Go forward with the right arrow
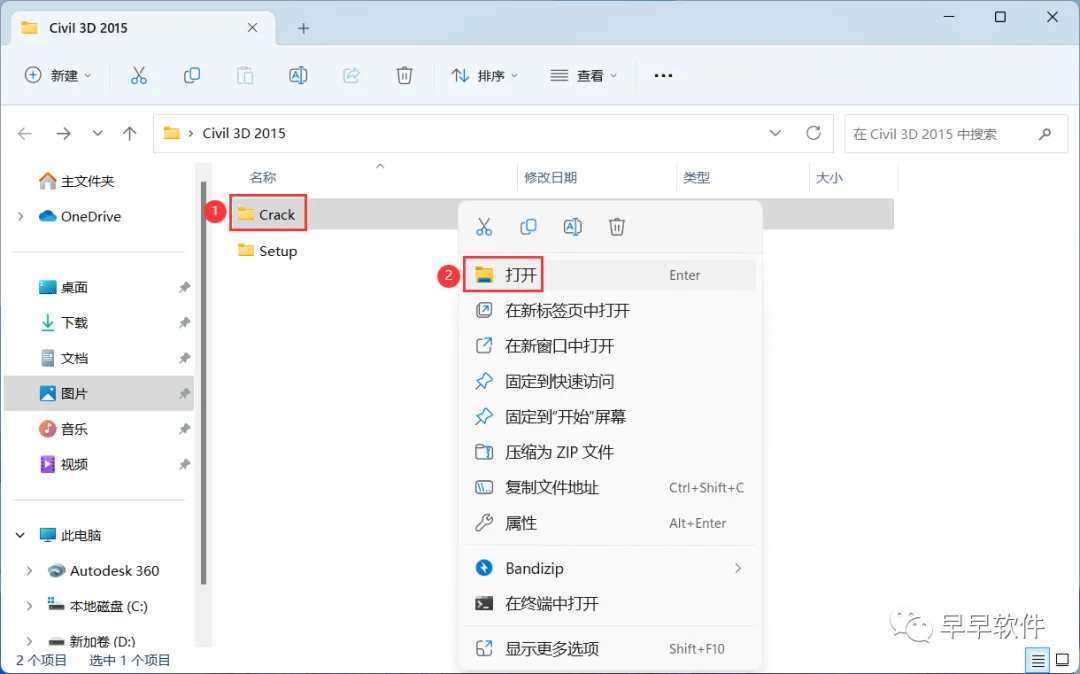Screen dimensions: 1080x674 click(x=63, y=134)
